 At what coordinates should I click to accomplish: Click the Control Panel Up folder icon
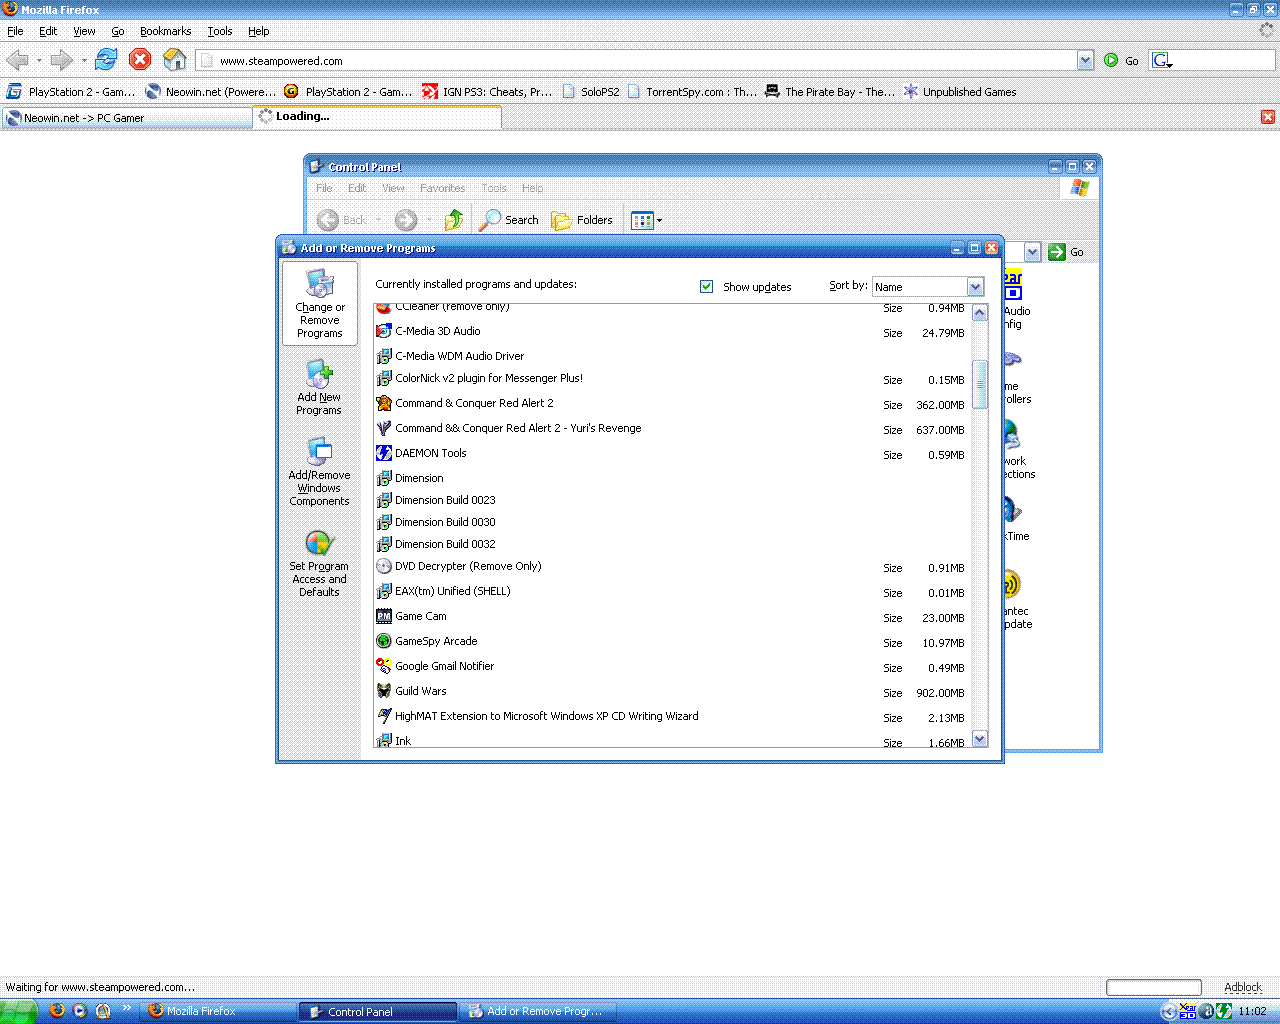point(454,220)
